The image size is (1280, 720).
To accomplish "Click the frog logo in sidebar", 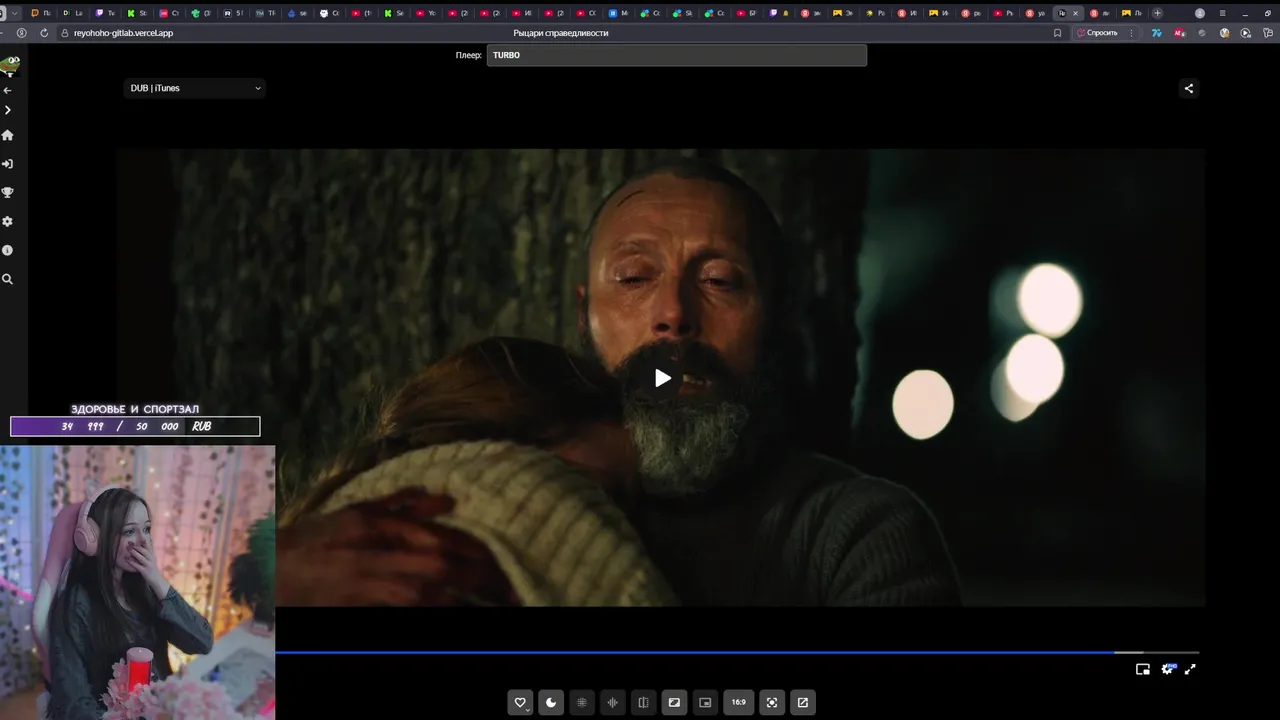I will [x=10, y=66].
